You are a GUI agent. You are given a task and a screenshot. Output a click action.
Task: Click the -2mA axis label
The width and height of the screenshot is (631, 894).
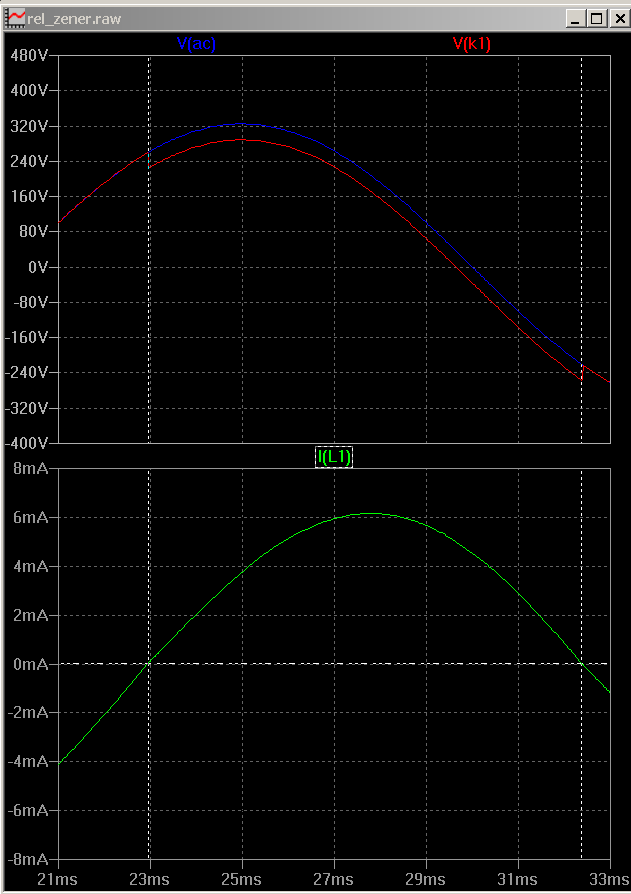[29, 712]
